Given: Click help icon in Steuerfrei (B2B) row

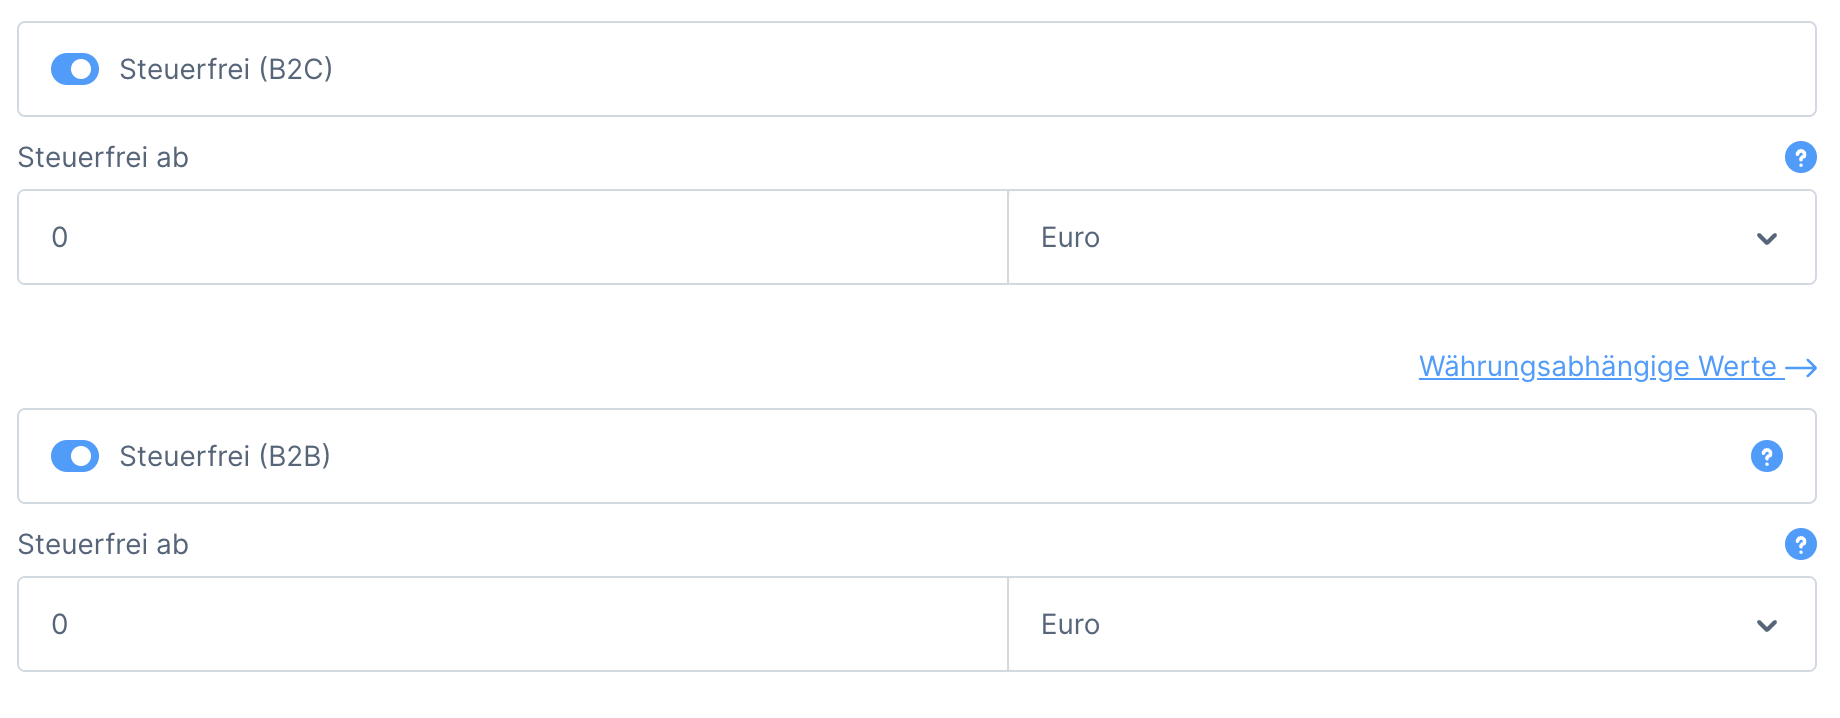Looking at the screenshot, I should point(1766,456).
